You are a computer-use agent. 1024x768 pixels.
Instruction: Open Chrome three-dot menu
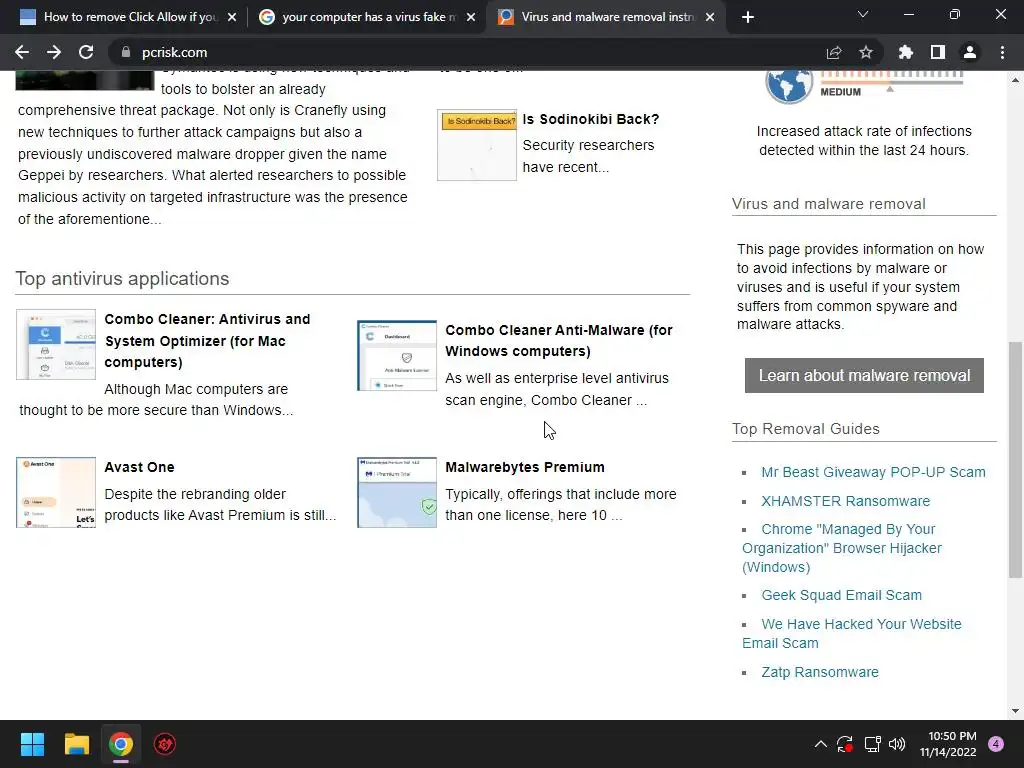tap(1002, 52)
